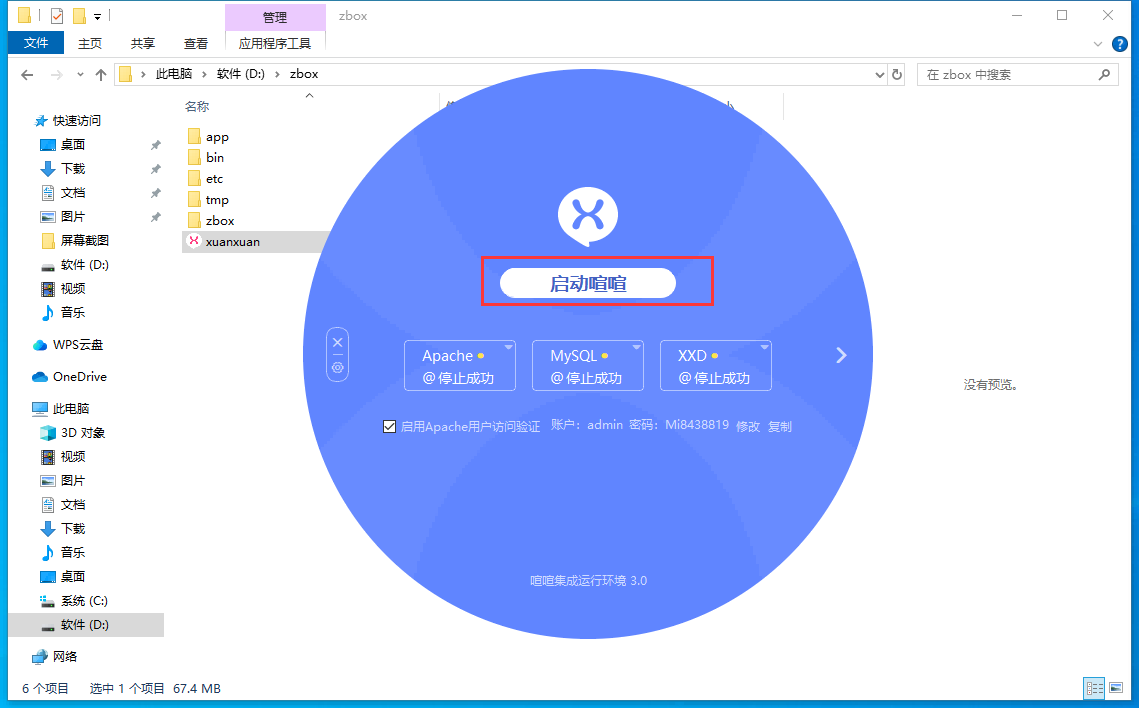
Task: Open the 文件 menu
Action: coord(36,43)
